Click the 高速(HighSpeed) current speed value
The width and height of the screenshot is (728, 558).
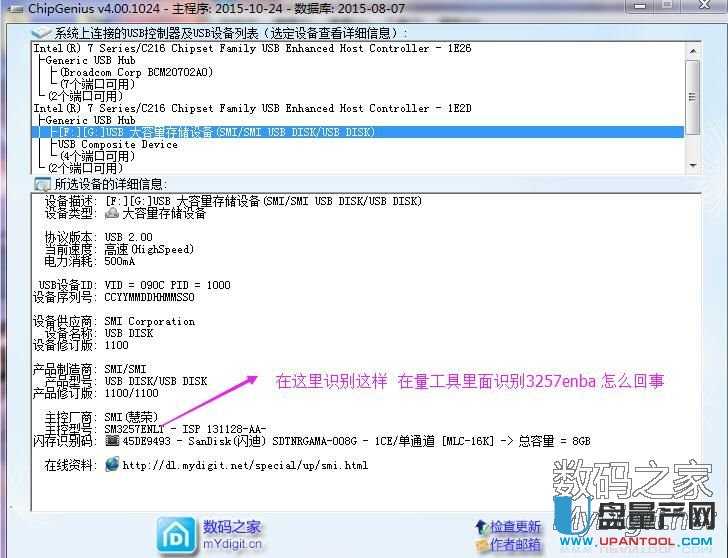tap(149, 249)
